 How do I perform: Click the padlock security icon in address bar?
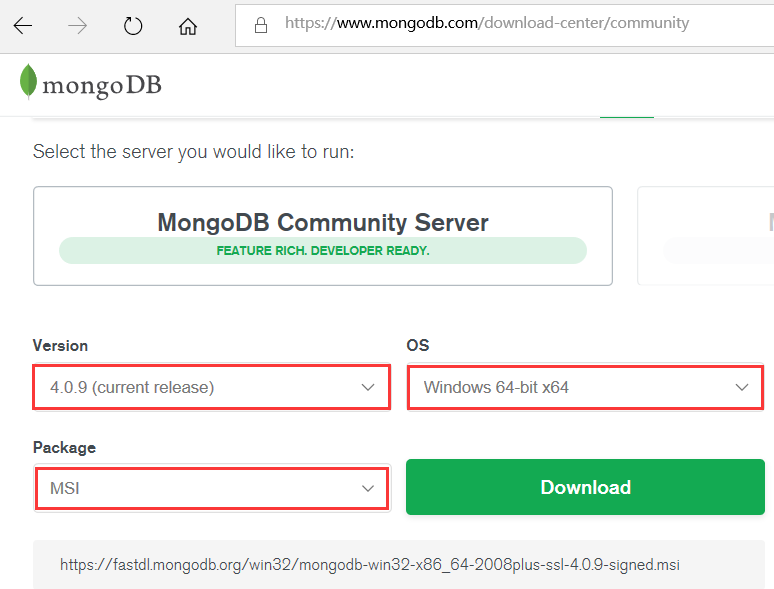click(261, 25)
